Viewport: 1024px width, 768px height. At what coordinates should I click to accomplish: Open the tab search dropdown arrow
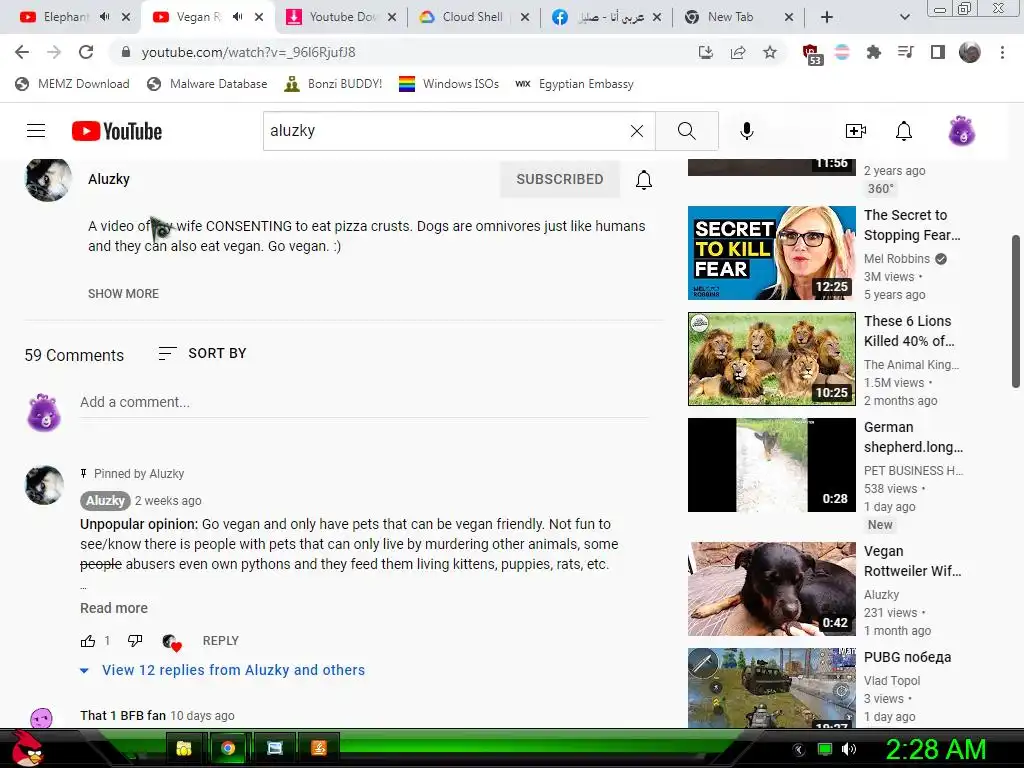(904, 17)
